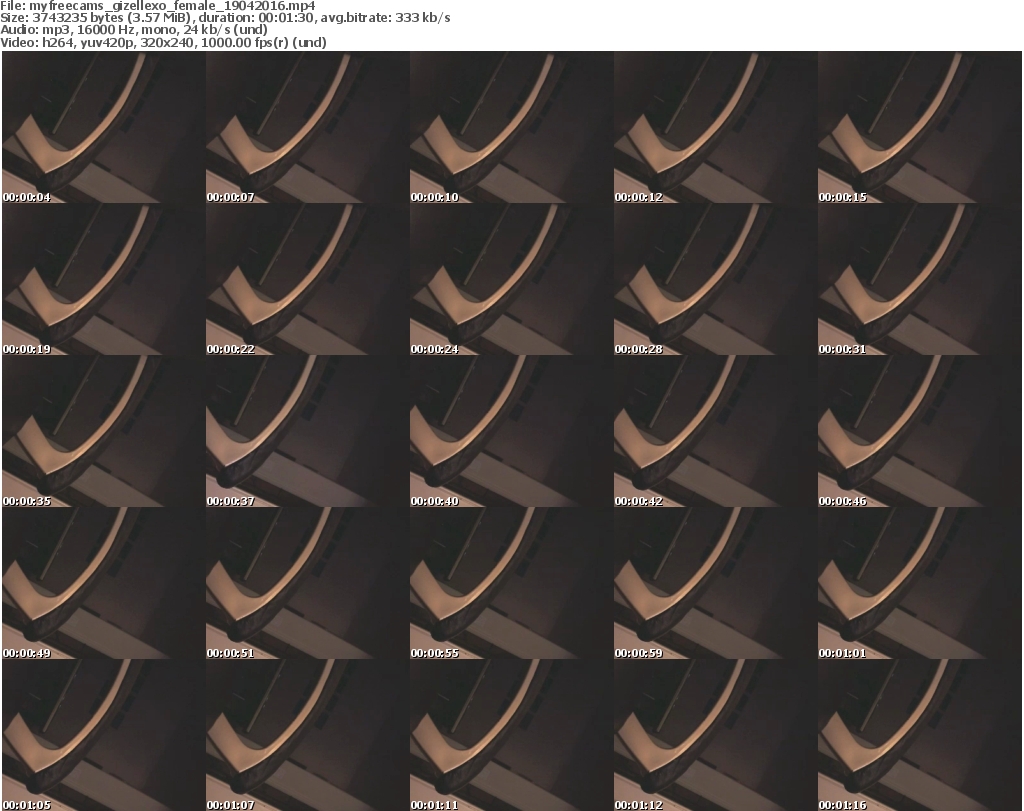Select the thumbnail stamped 00:01:07
The image size is (1024, 811).
click(x=308, y=735)
